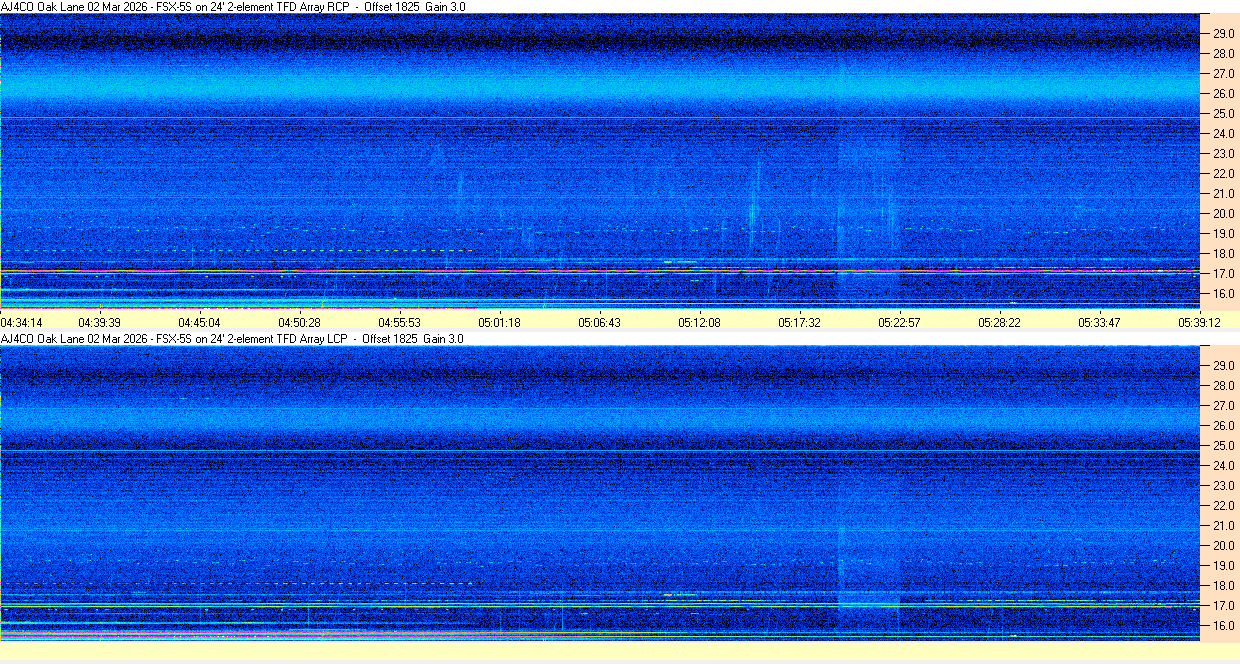Click the 05:33:47 time label

(1098, 322)
